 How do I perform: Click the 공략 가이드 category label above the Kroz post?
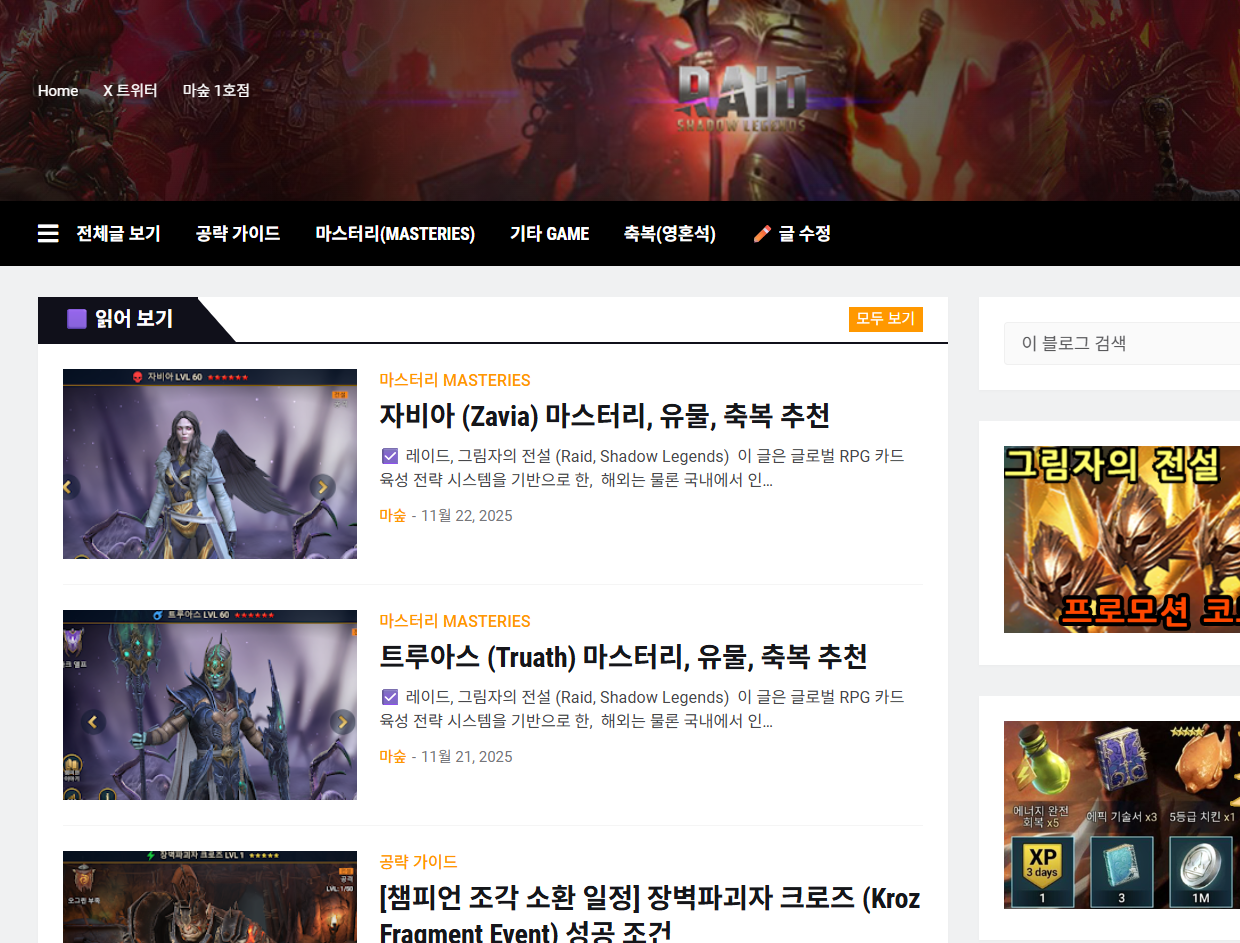(417, 859)
